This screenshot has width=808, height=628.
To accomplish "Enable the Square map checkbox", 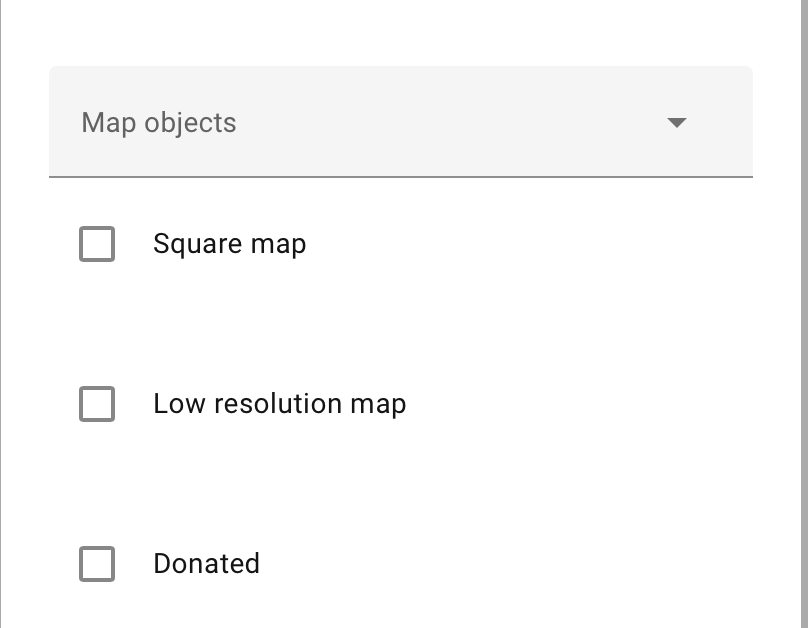I will click(x=97, y=244).
